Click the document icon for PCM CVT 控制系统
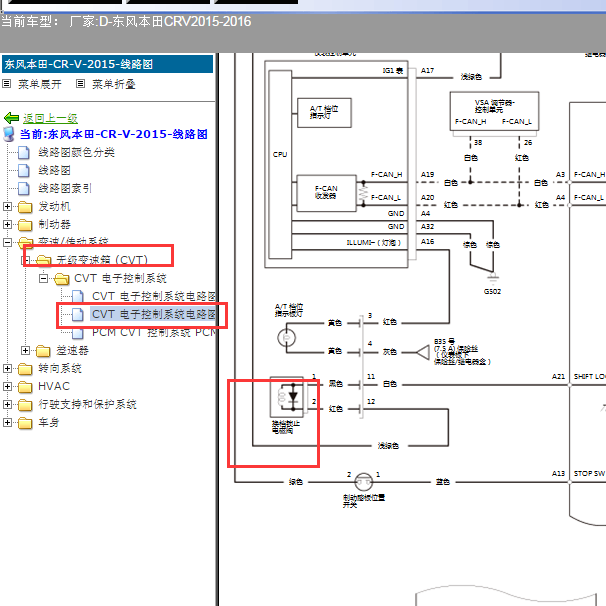The height and width of the screenshot is (606, 606). tap(78, 332)
